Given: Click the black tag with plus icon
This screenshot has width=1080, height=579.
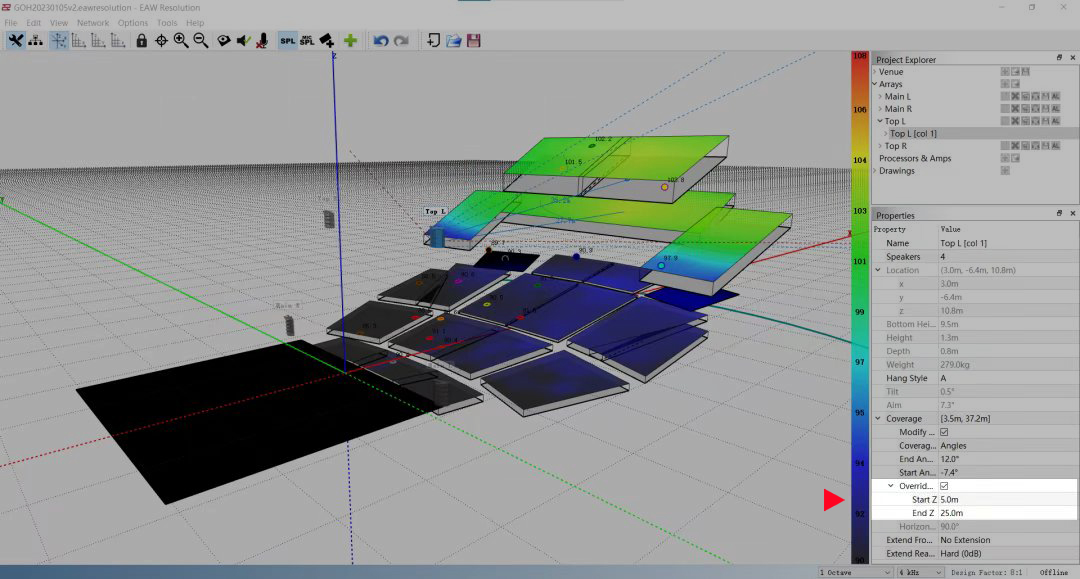Looking at the screenshot, I should tap(327, 41).
